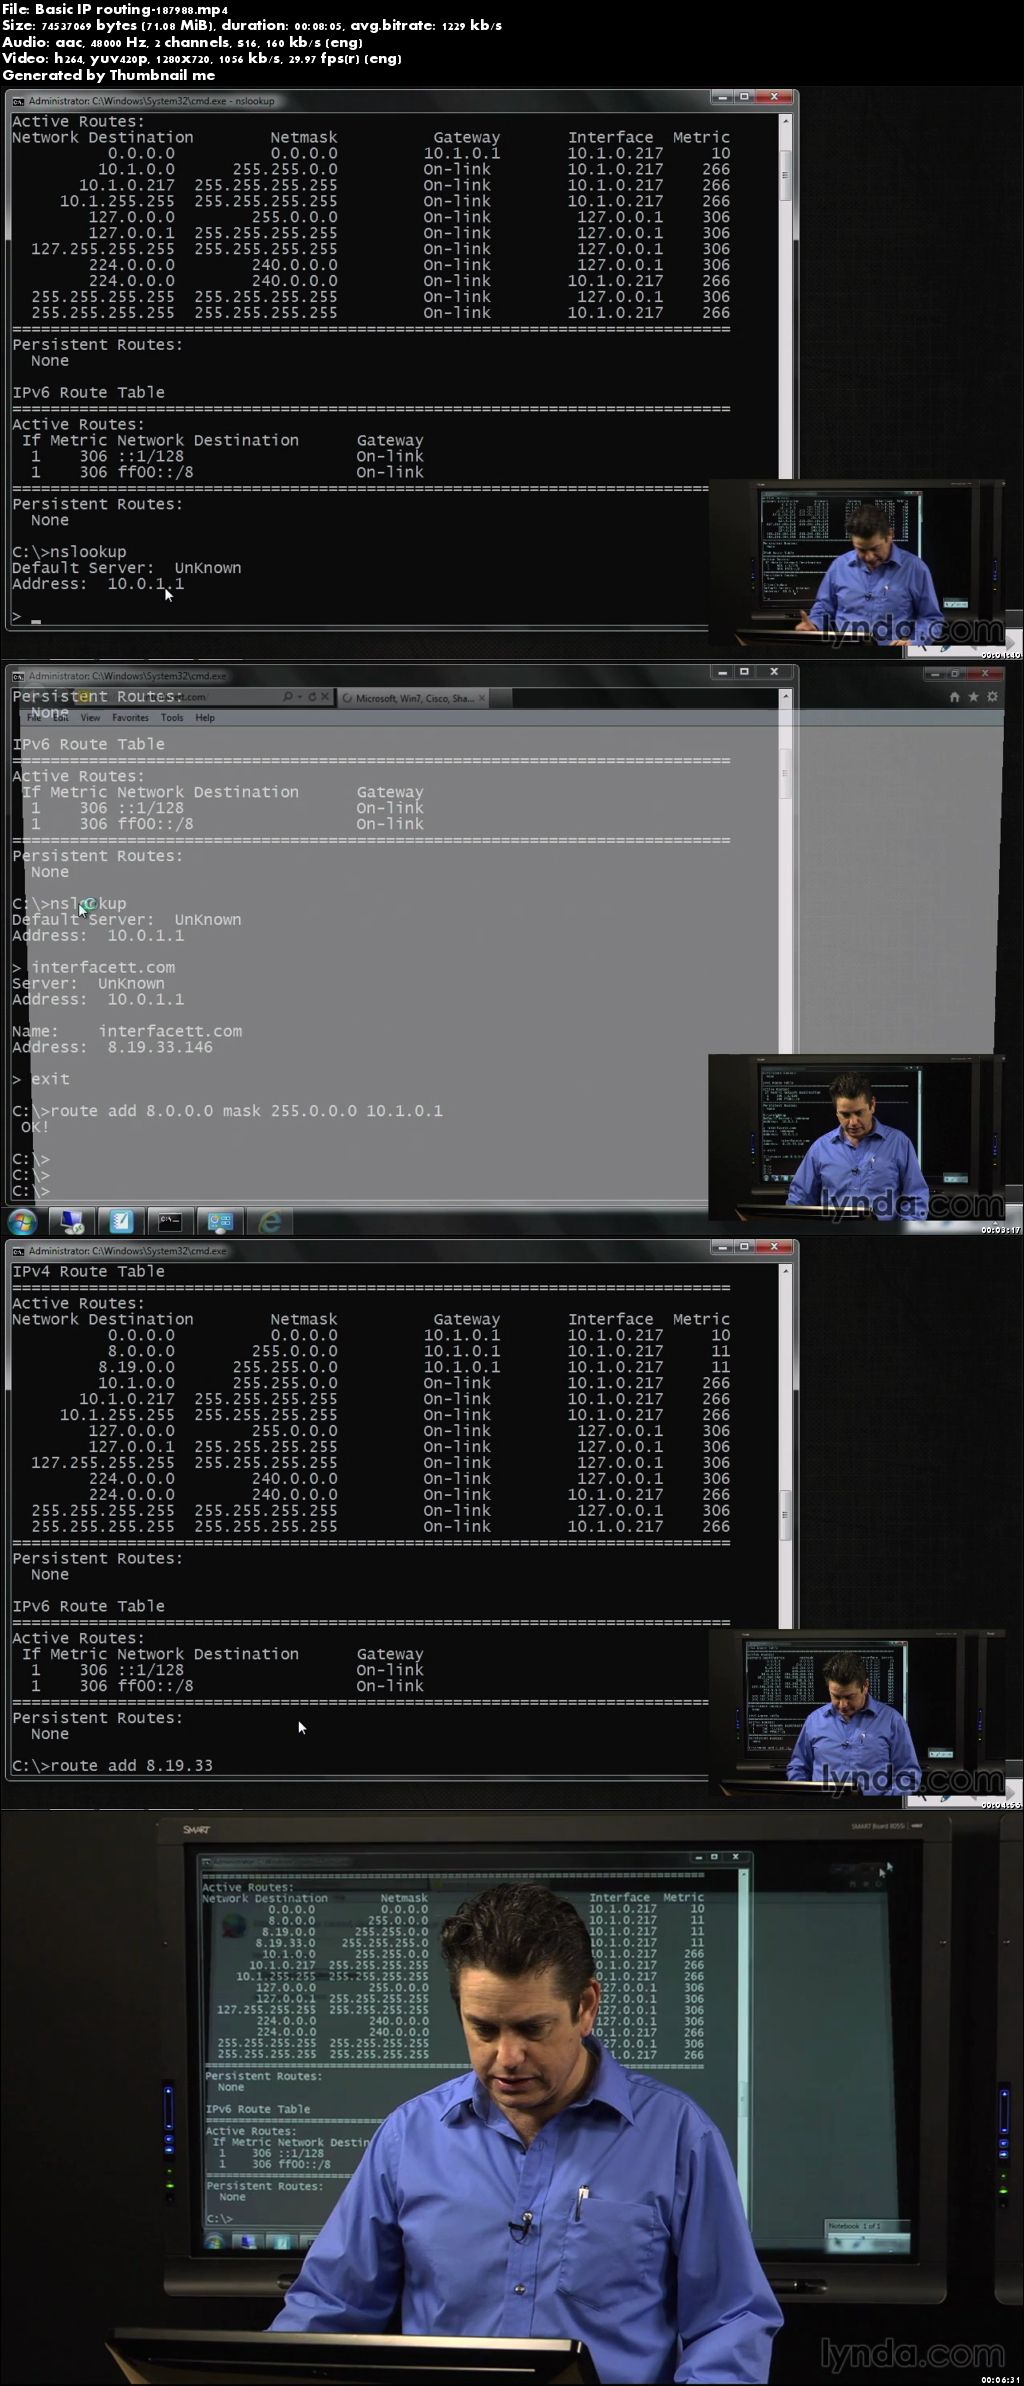Image resolution: width=1024 pixels, height=2386 pixels.
Task: Open the View menu in Internet Explorer
Action: pyautogui.click(x=90, y=718)
